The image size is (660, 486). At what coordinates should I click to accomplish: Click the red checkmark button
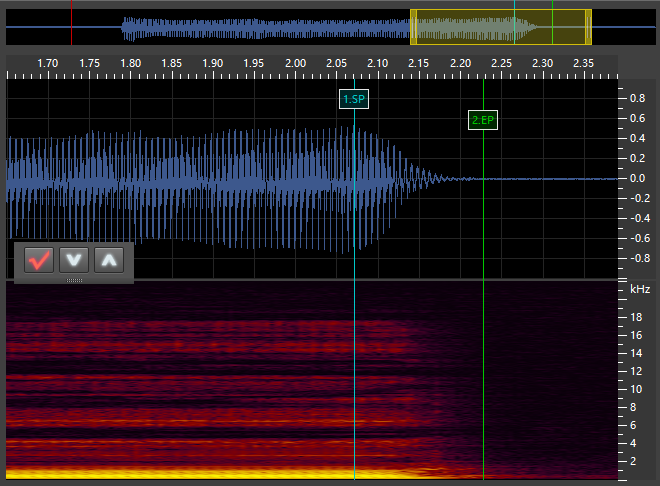(x=40, y=261)
